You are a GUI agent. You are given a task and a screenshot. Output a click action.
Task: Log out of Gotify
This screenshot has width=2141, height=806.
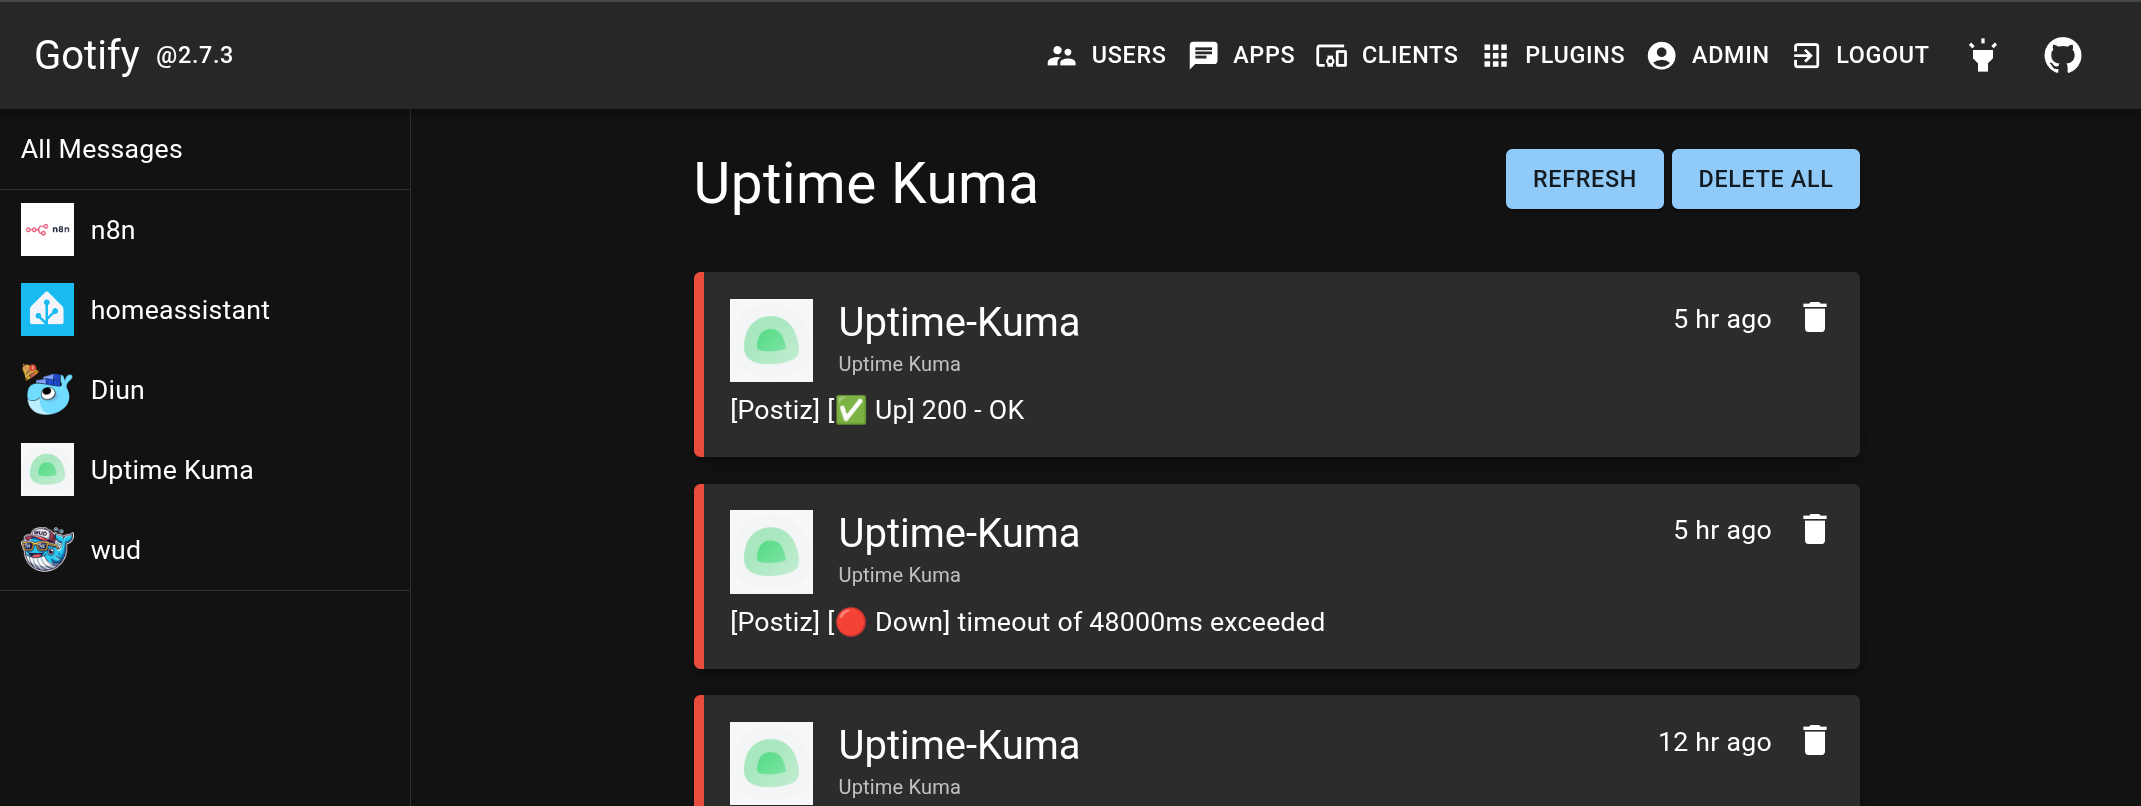click(x=1861, y=55)
